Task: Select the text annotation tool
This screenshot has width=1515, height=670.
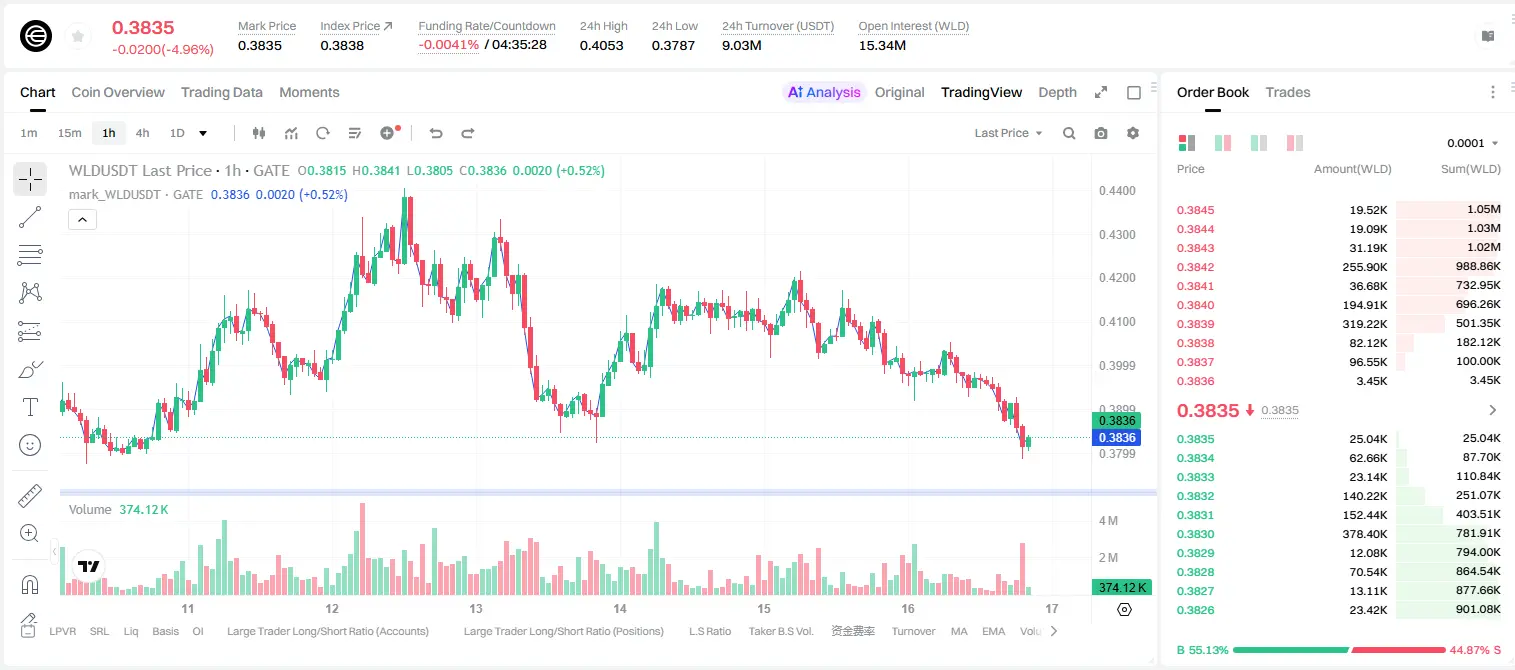Action: 30,407
